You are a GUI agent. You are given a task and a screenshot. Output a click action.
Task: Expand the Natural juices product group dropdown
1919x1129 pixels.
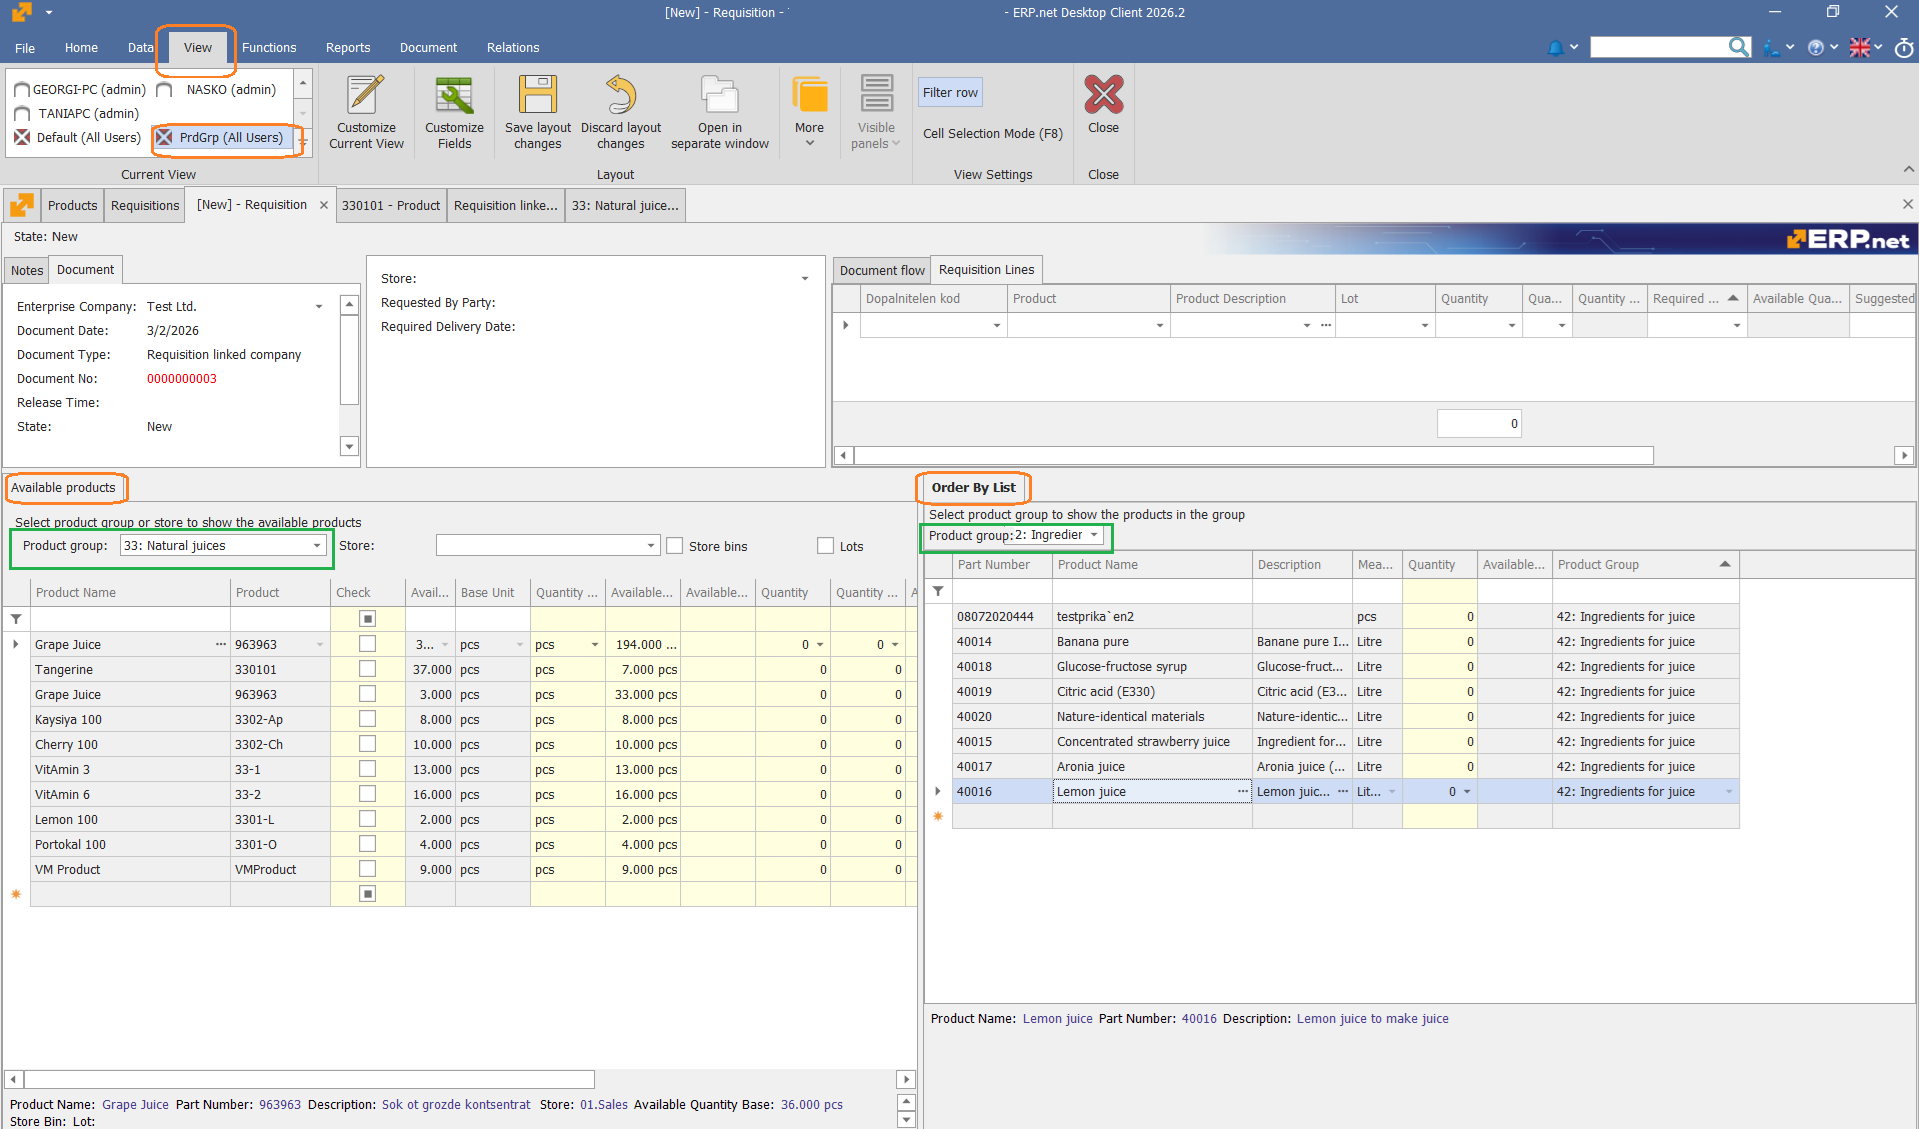pyautogui.click(x=317, y=546)
